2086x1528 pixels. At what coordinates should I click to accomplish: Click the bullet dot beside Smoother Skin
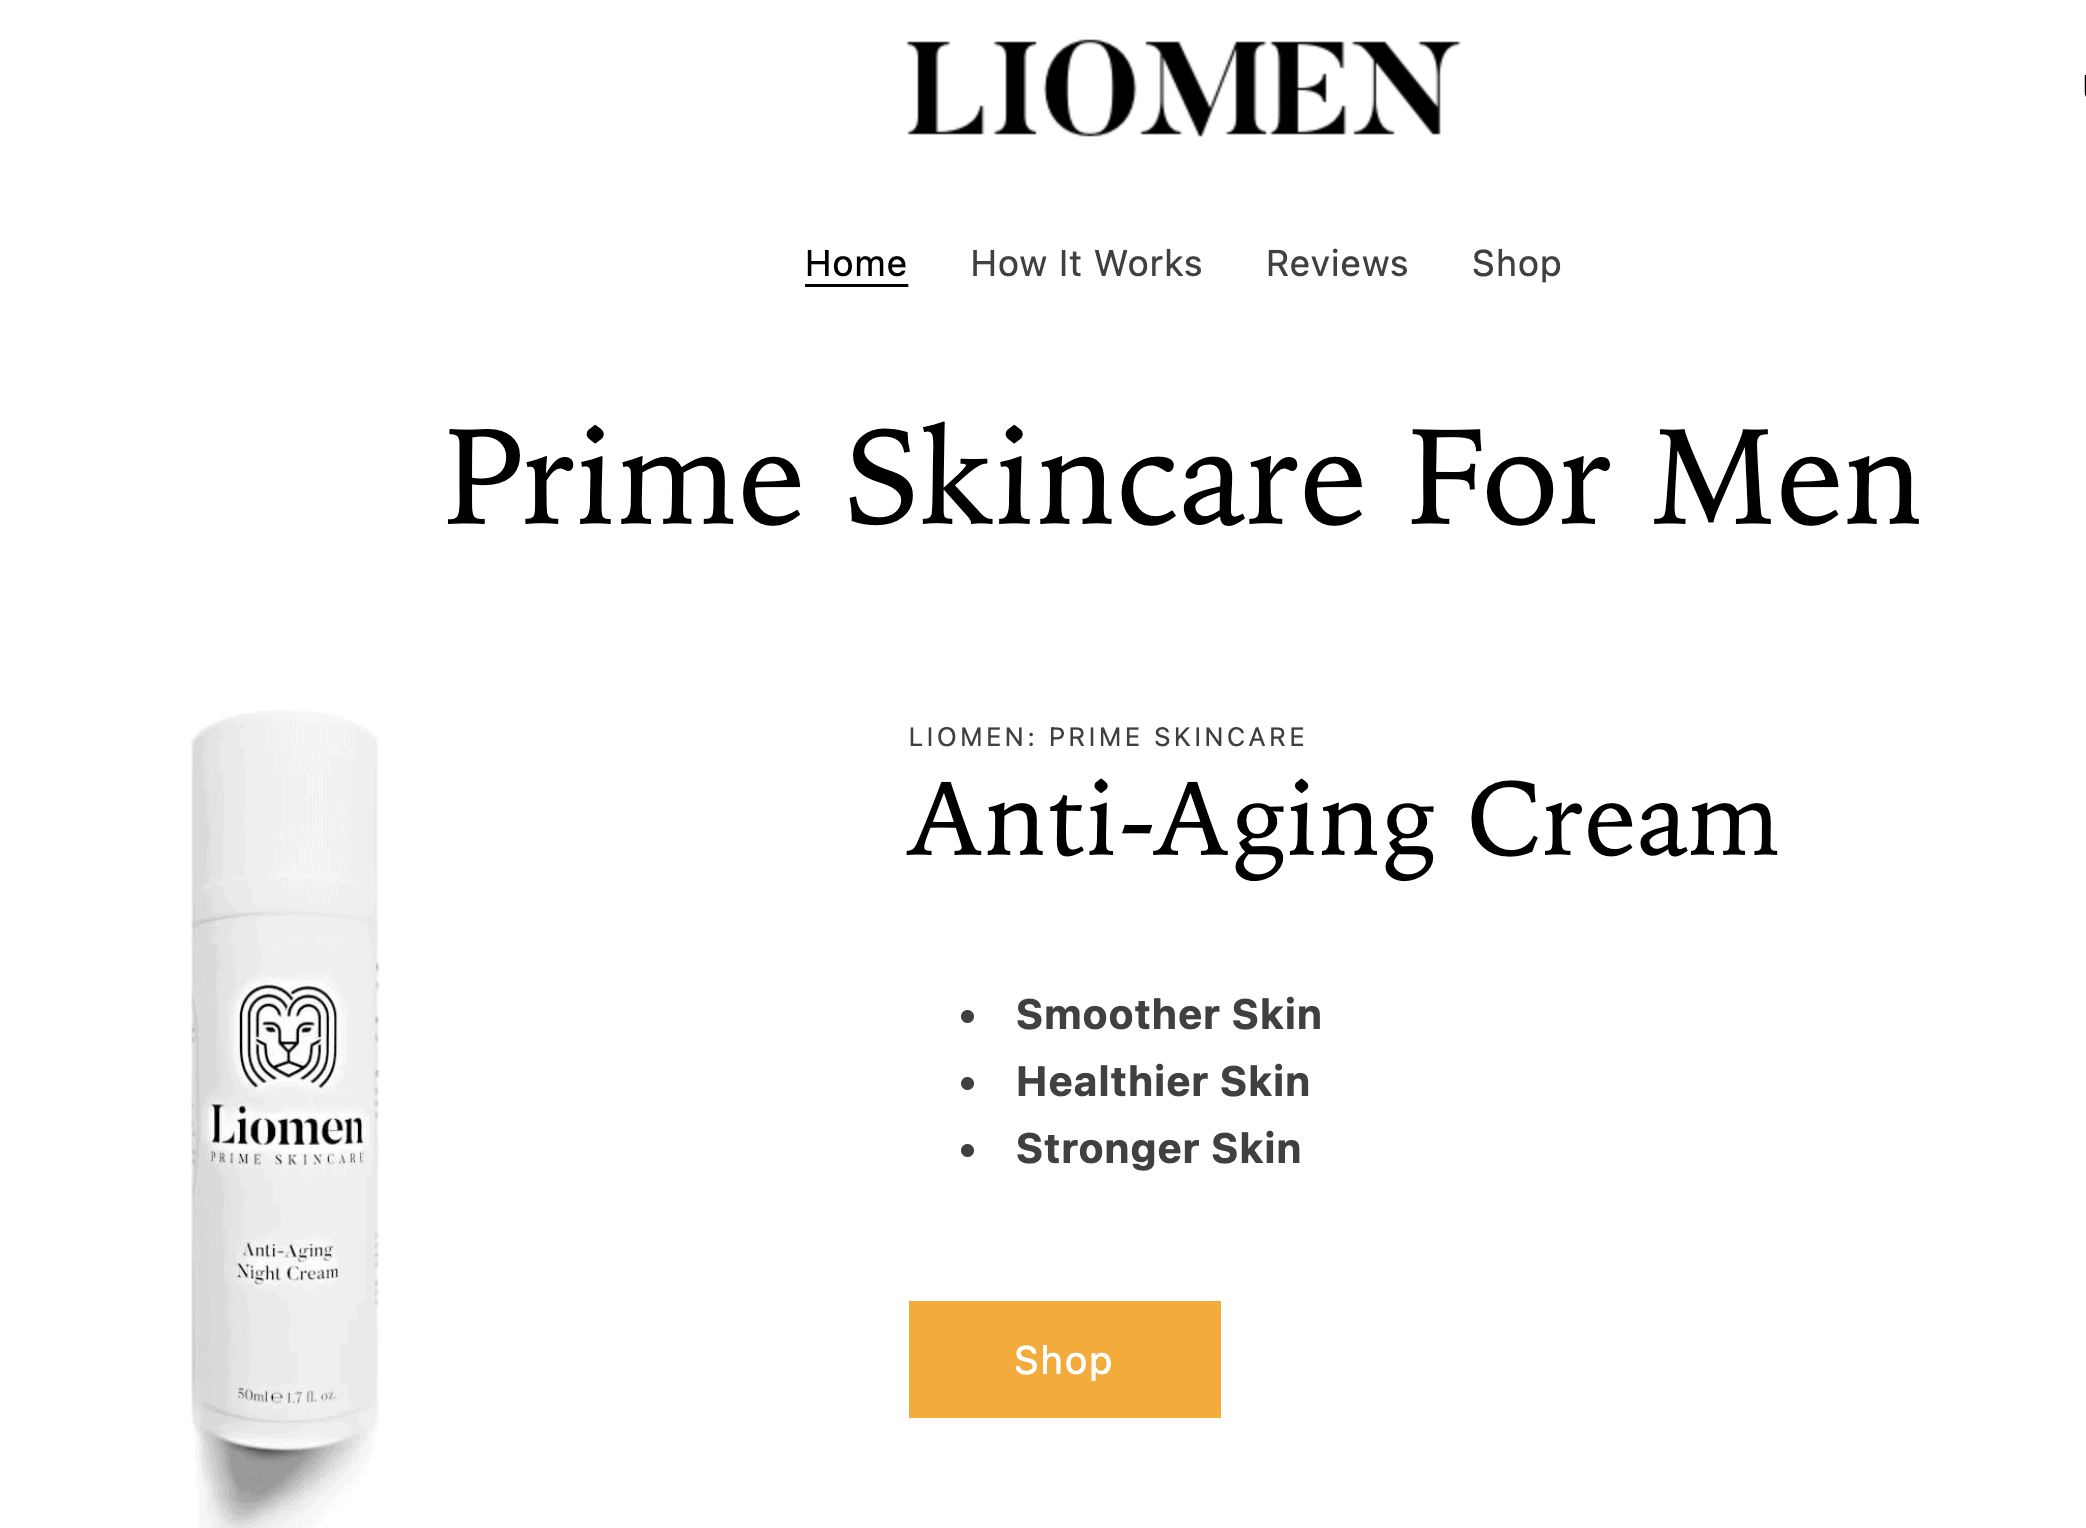[967, 1017]
